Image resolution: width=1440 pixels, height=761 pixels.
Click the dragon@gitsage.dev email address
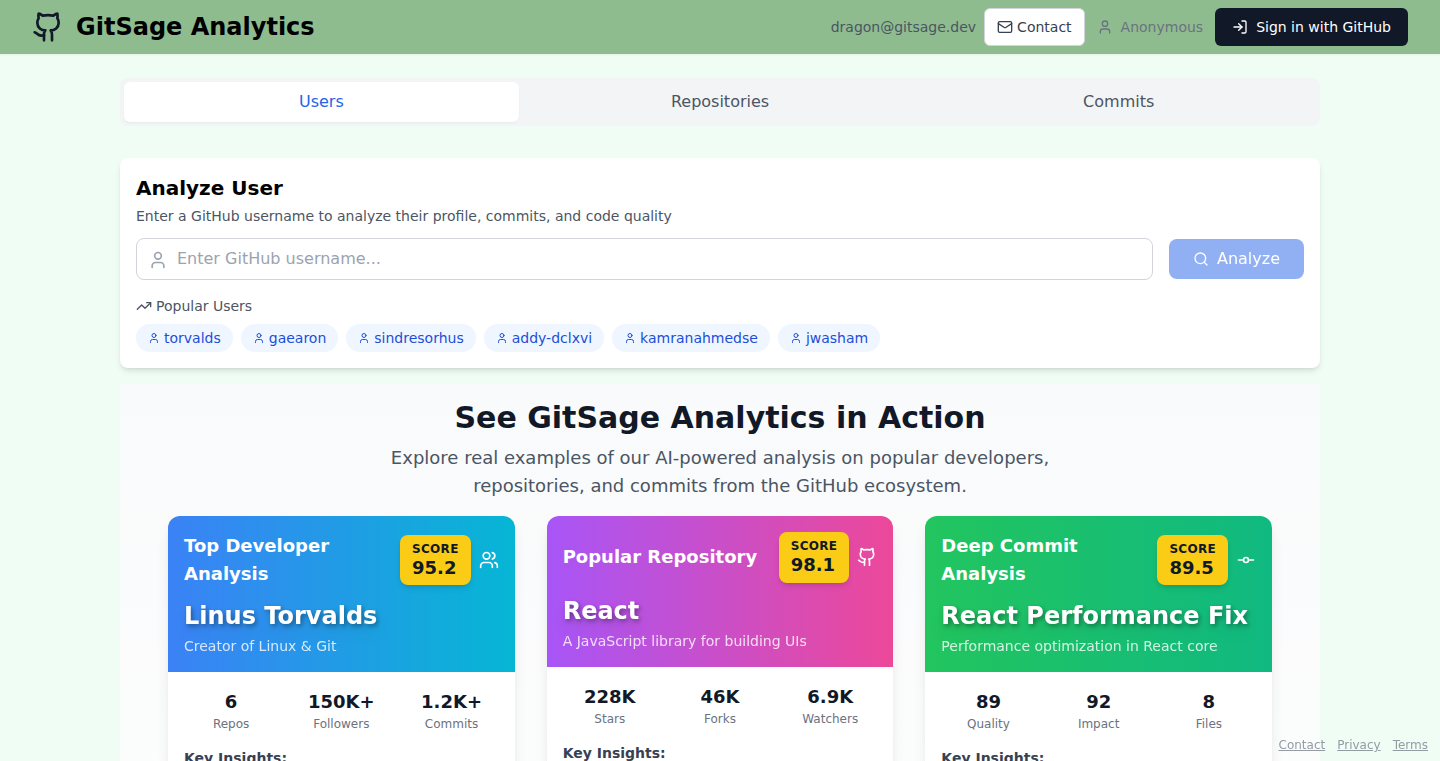[903, 27]
